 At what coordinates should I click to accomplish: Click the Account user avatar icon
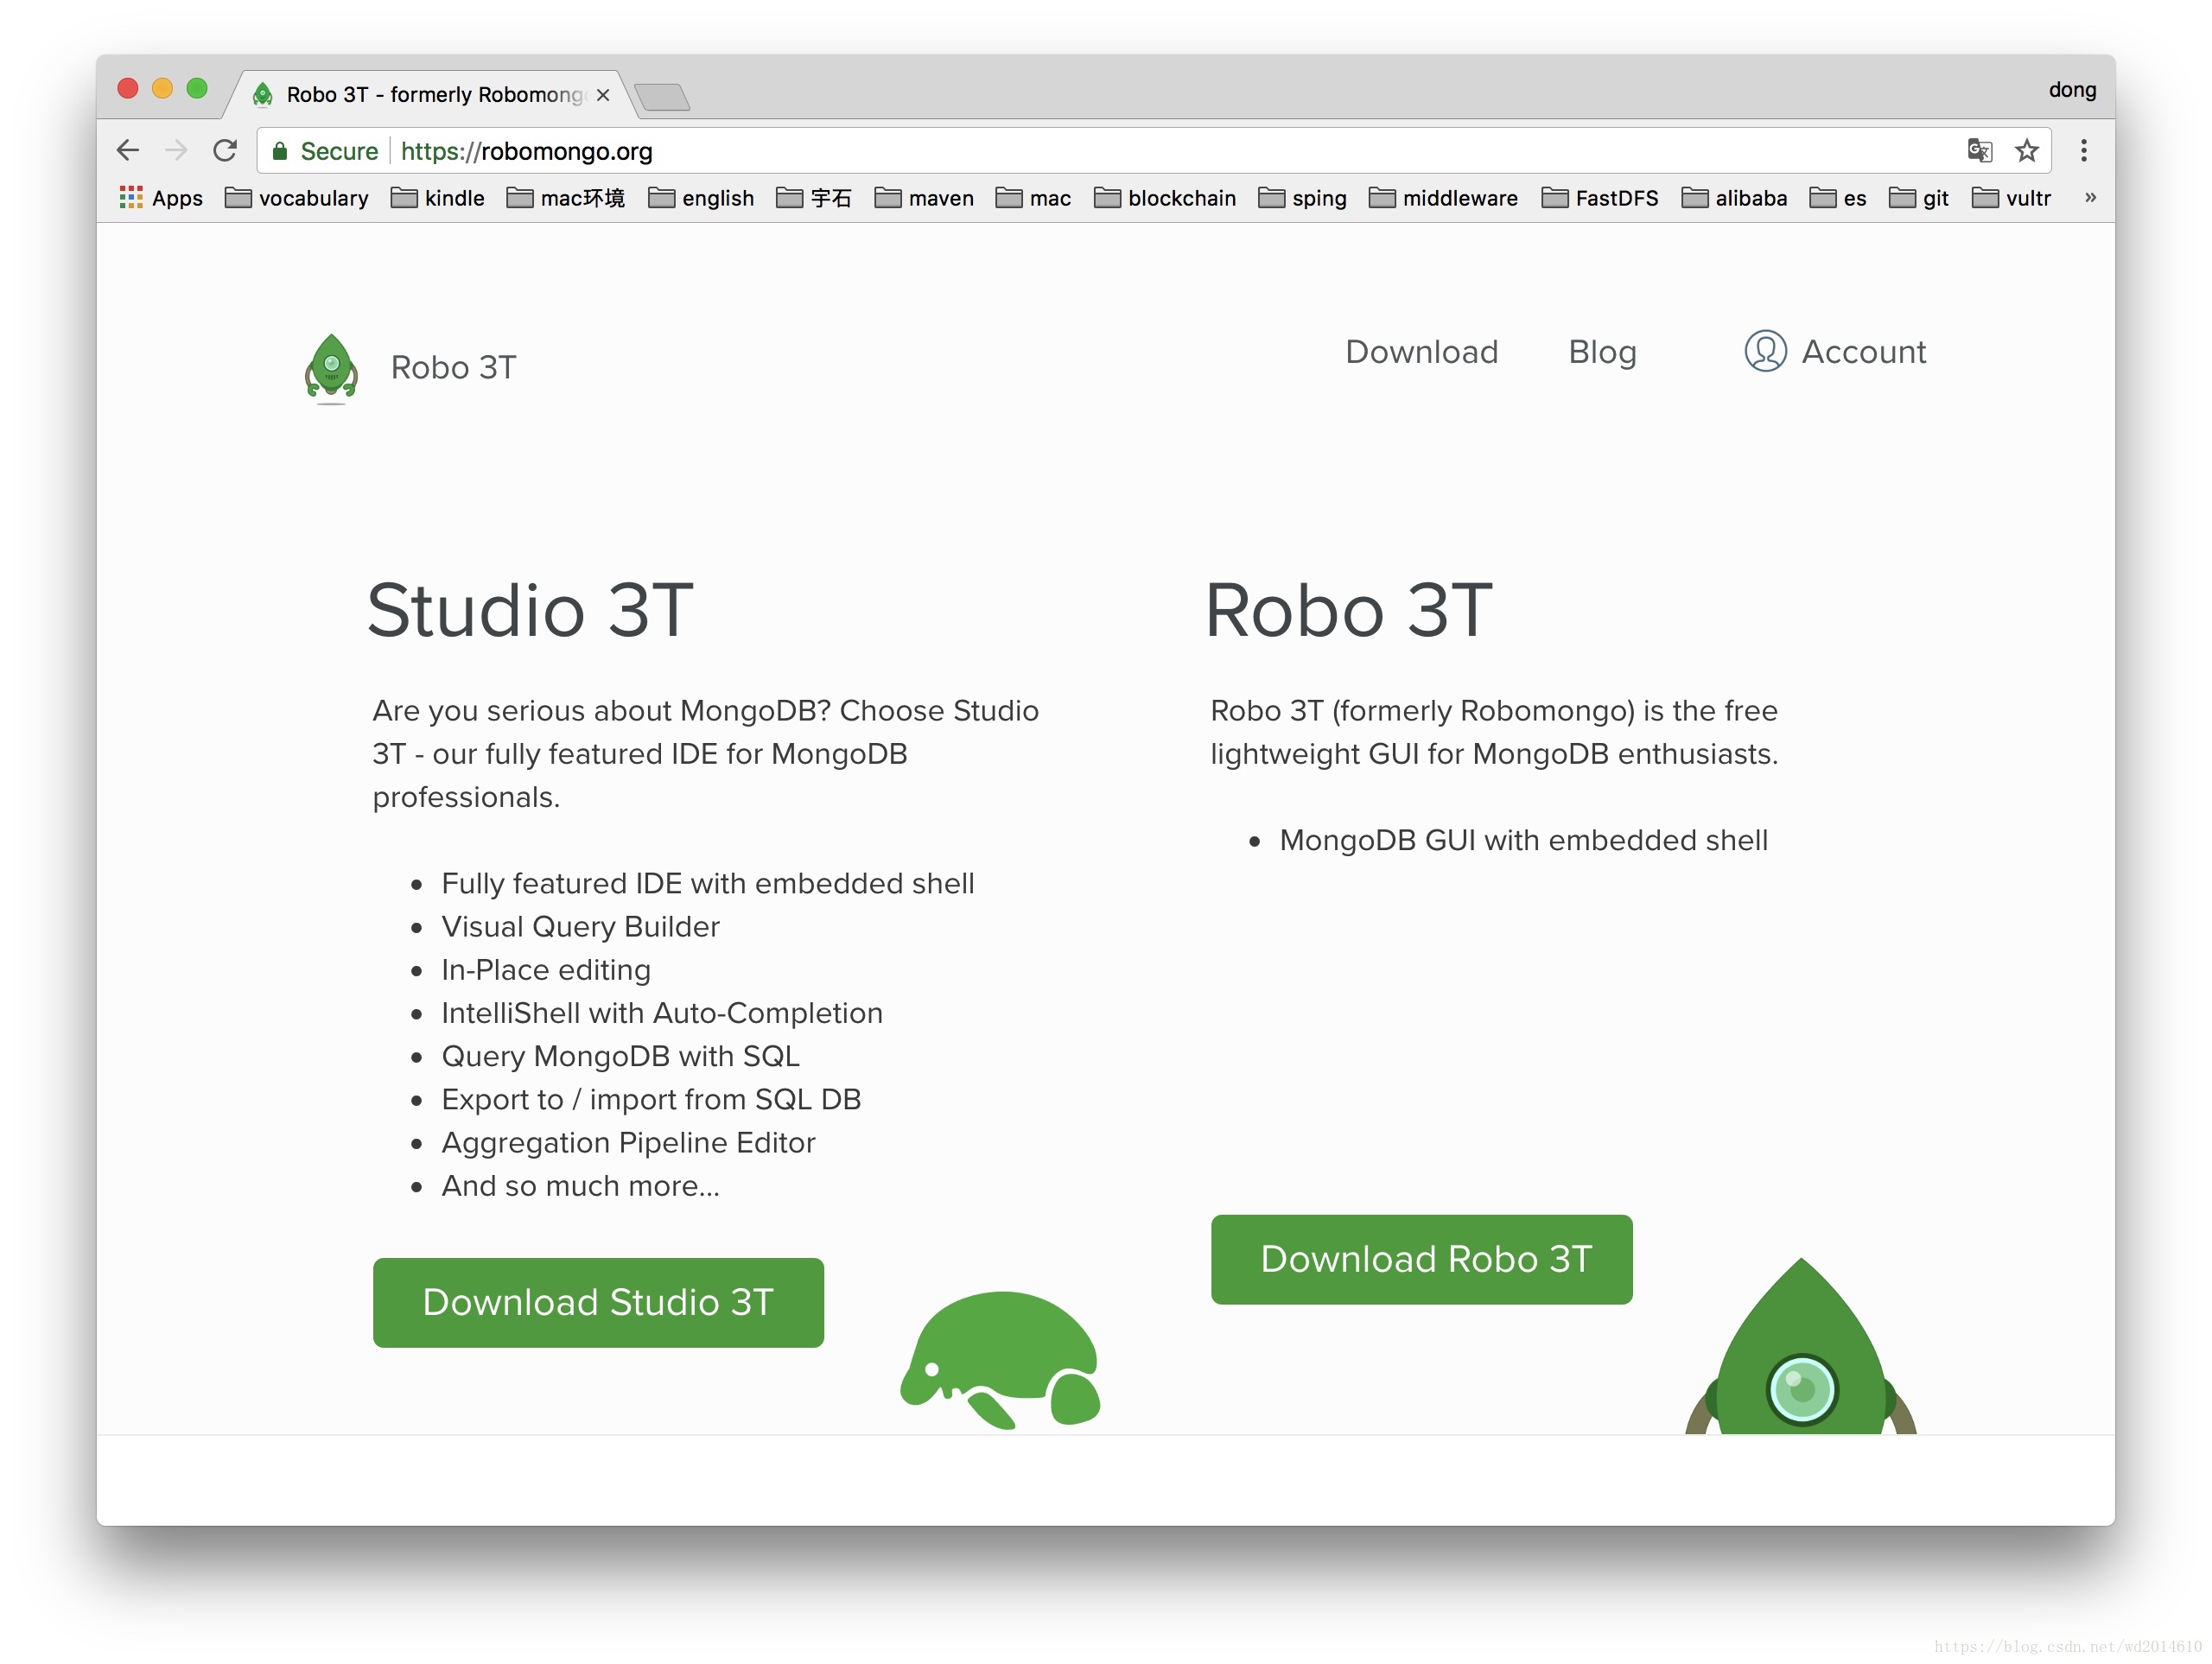1765,352
